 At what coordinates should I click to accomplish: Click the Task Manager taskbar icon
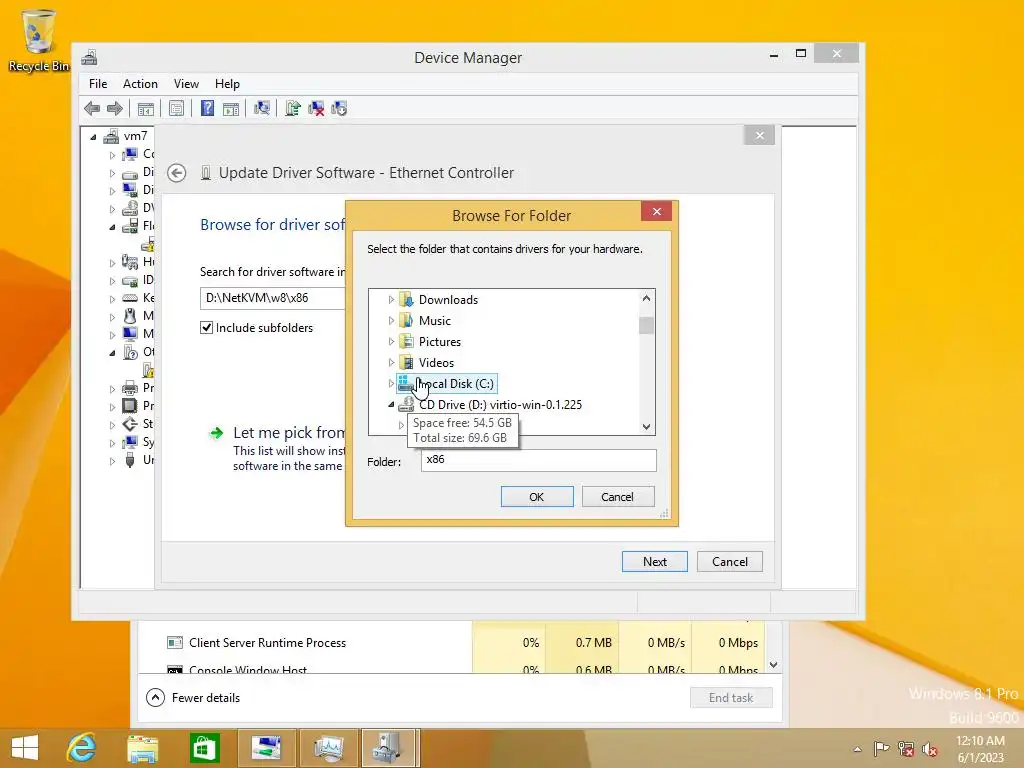[329, 748]
